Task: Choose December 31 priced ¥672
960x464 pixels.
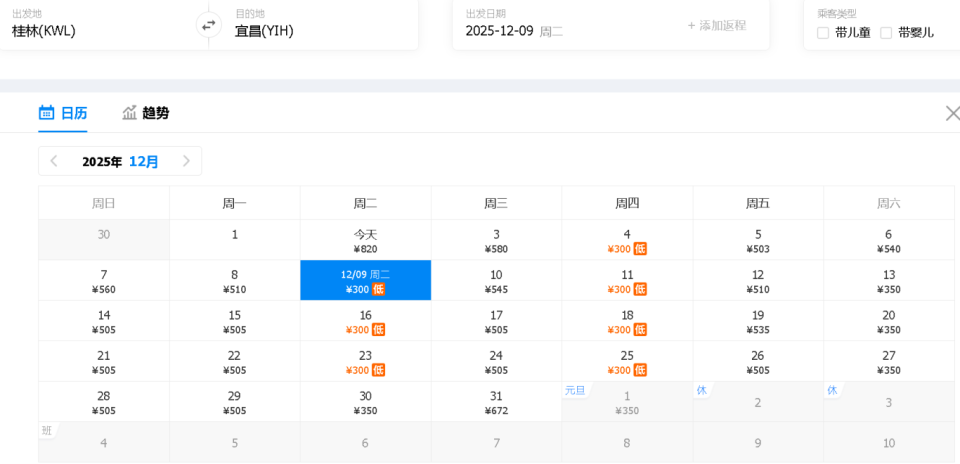Action: tap(496, 403)
